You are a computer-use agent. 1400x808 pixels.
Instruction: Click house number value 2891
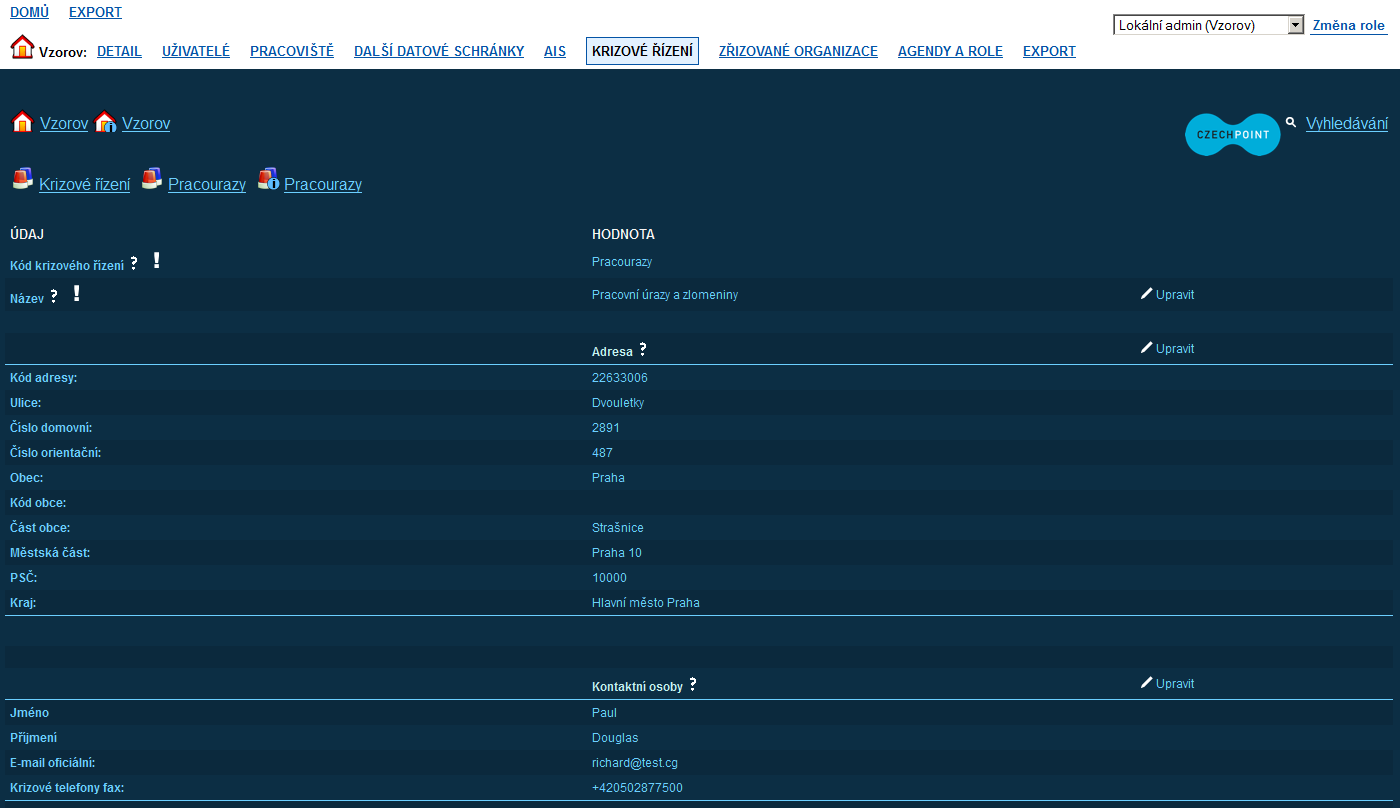click(x=606, y=428)
